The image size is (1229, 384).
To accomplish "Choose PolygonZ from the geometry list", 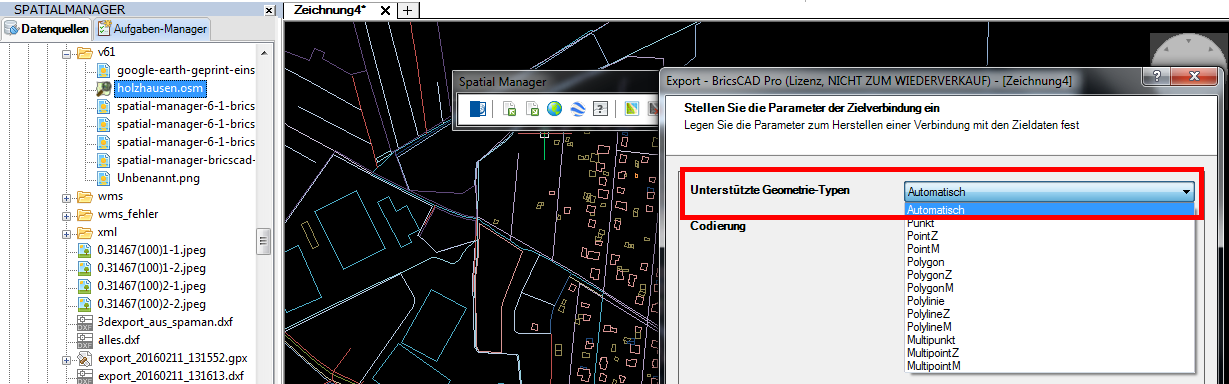I will pyautogui.click(x=930, y=275).
